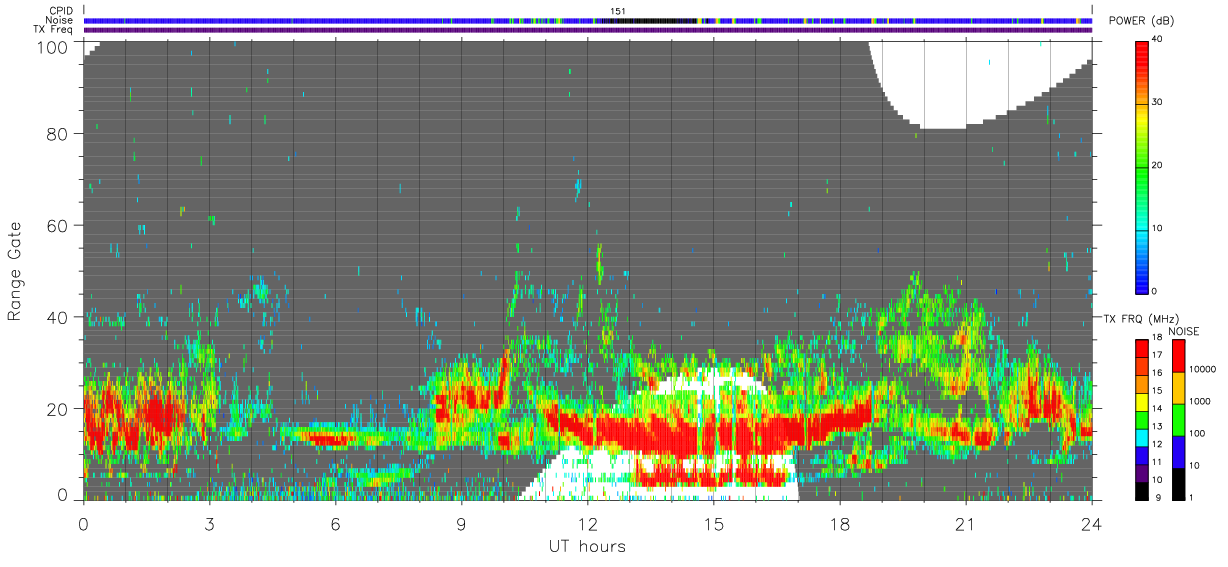Pick the cyan swatch in TX FRQ legend
This screenshot has height=567, width=1228.
pos(1142,437)
